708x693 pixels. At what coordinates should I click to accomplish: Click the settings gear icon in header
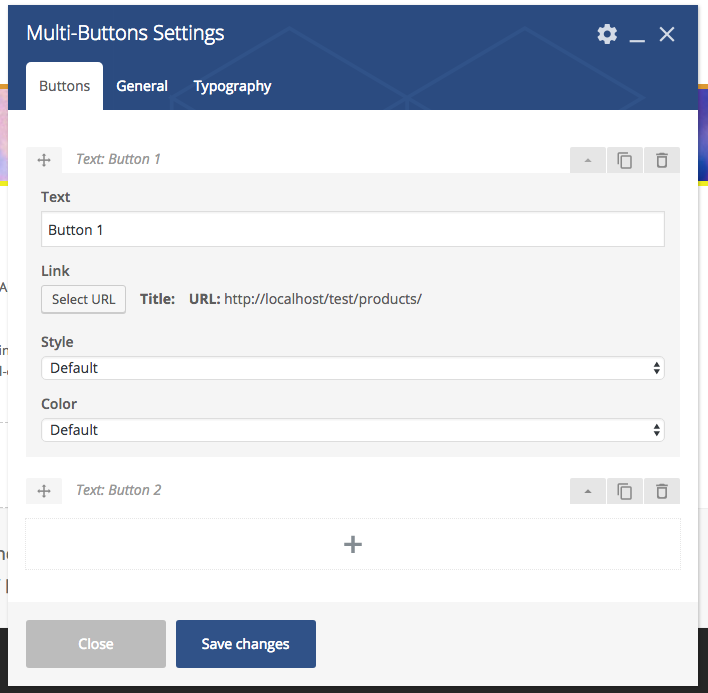[607, 34]
